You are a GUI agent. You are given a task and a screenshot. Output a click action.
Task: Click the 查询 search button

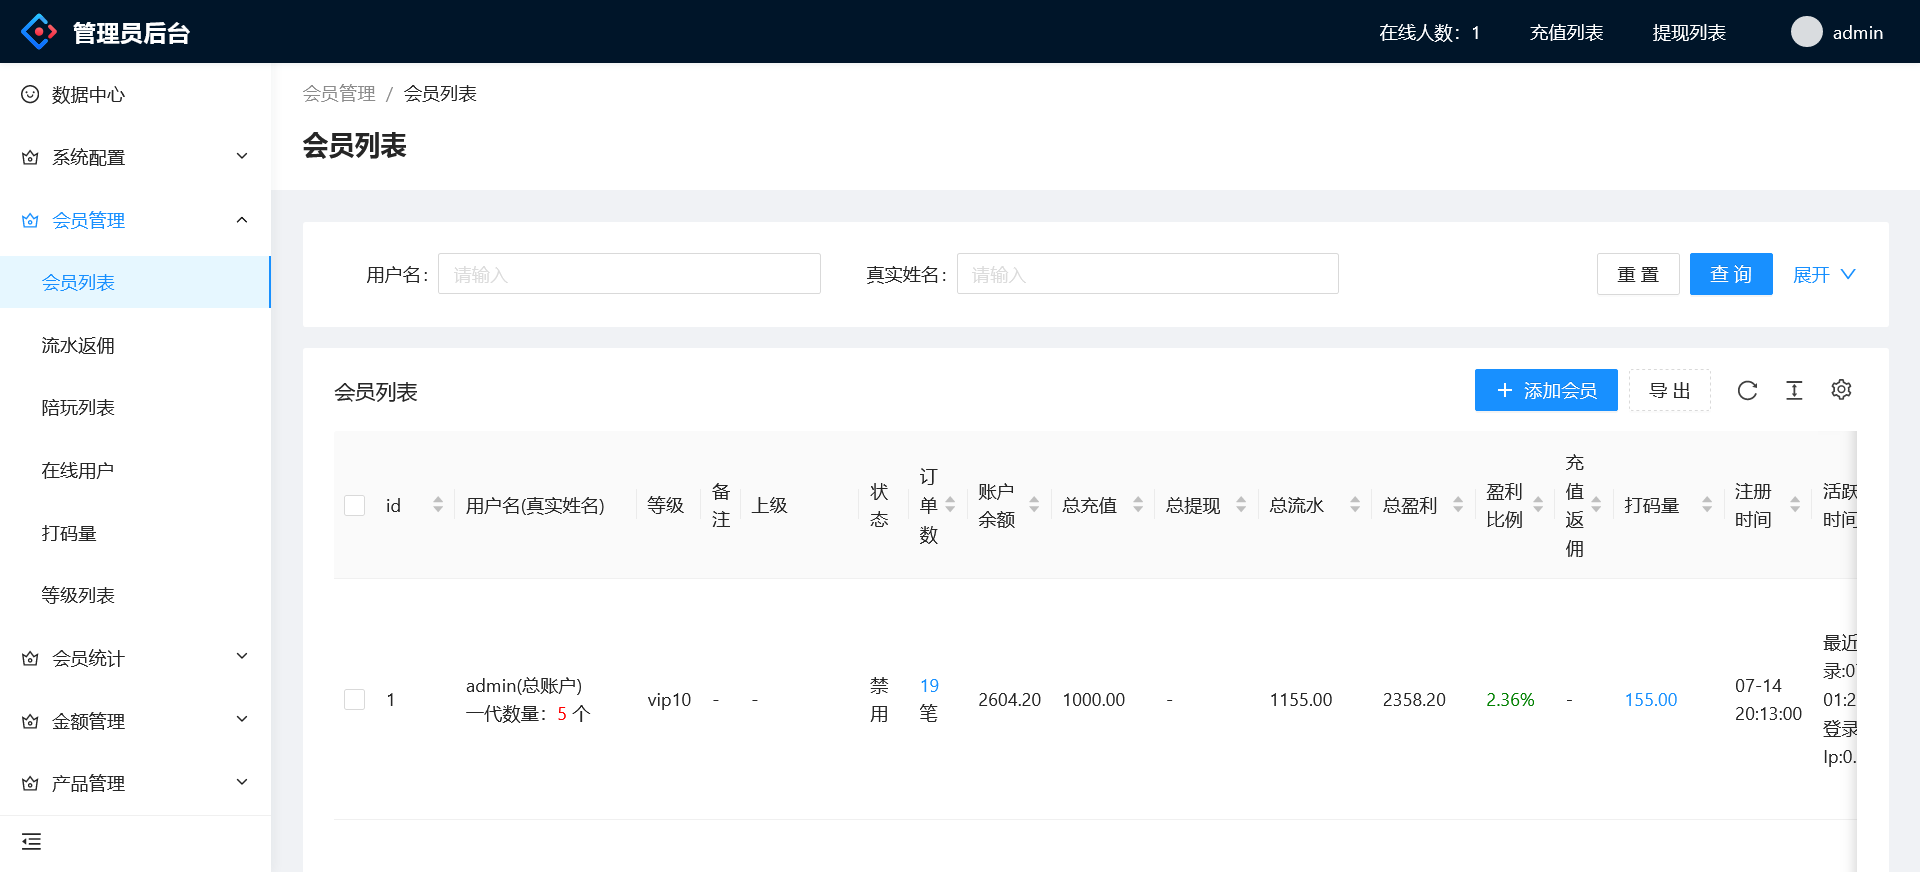click(x=1730, y=275)
